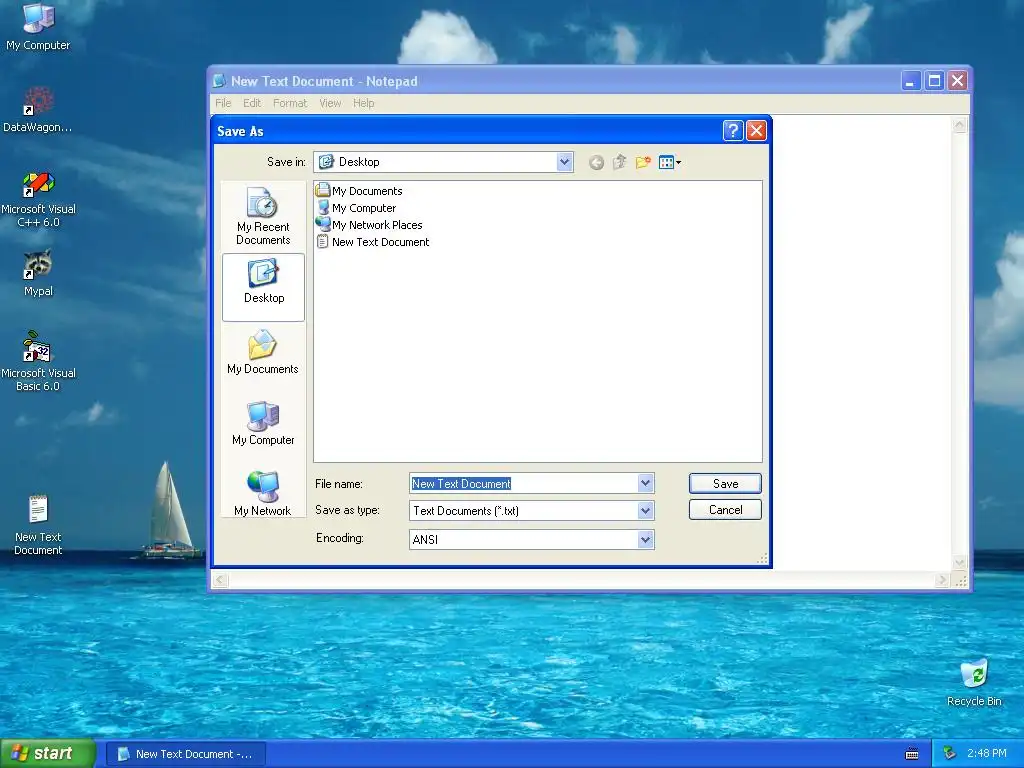The height and width of the screenshot is (768, 1024).
Task: Go back to last folder visited icon
Action: (x=596, y=163)
